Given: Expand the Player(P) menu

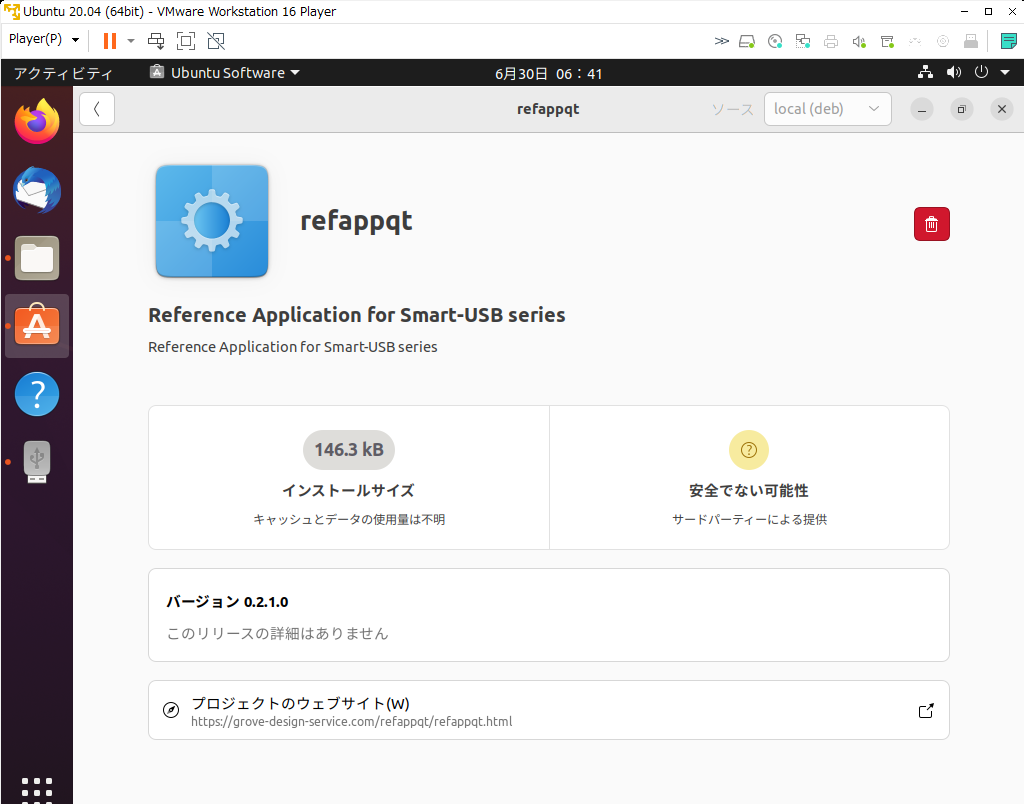Looking at the screenshot, I should (x=44, y=39).
